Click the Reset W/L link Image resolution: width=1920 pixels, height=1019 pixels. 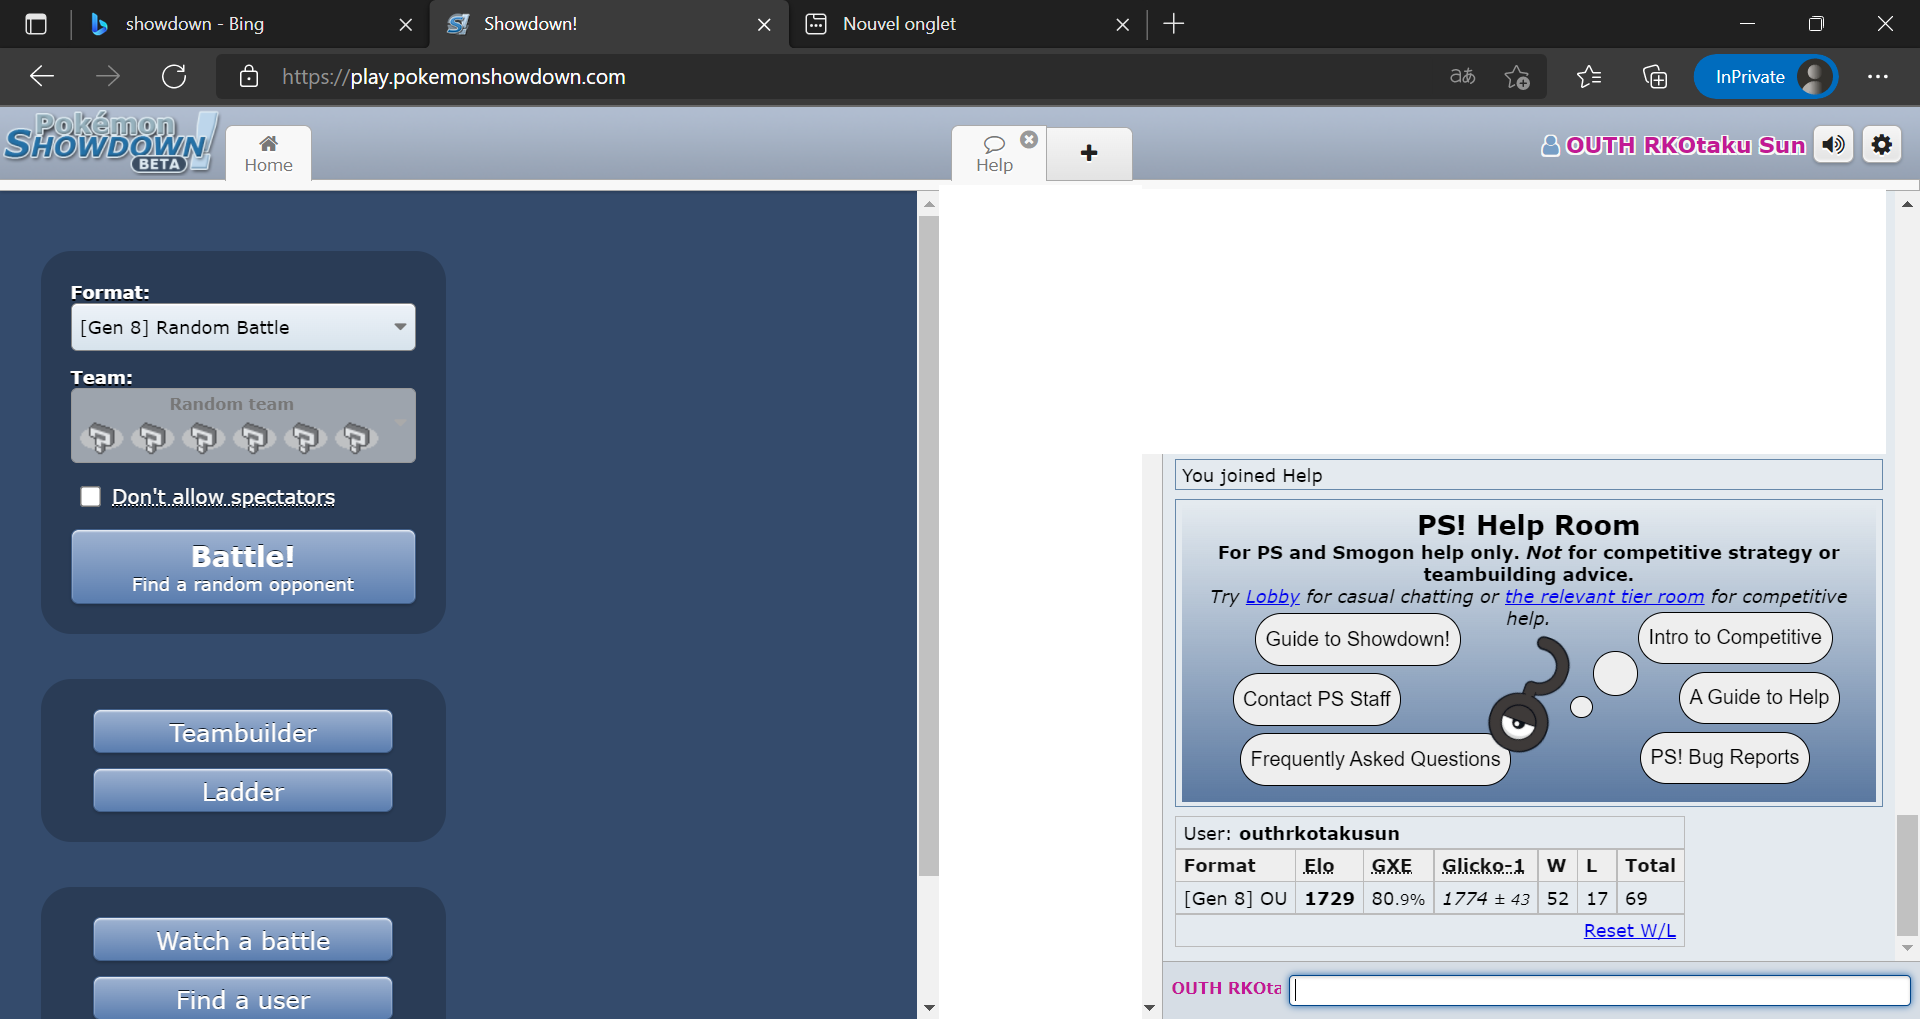[1629, 931]
